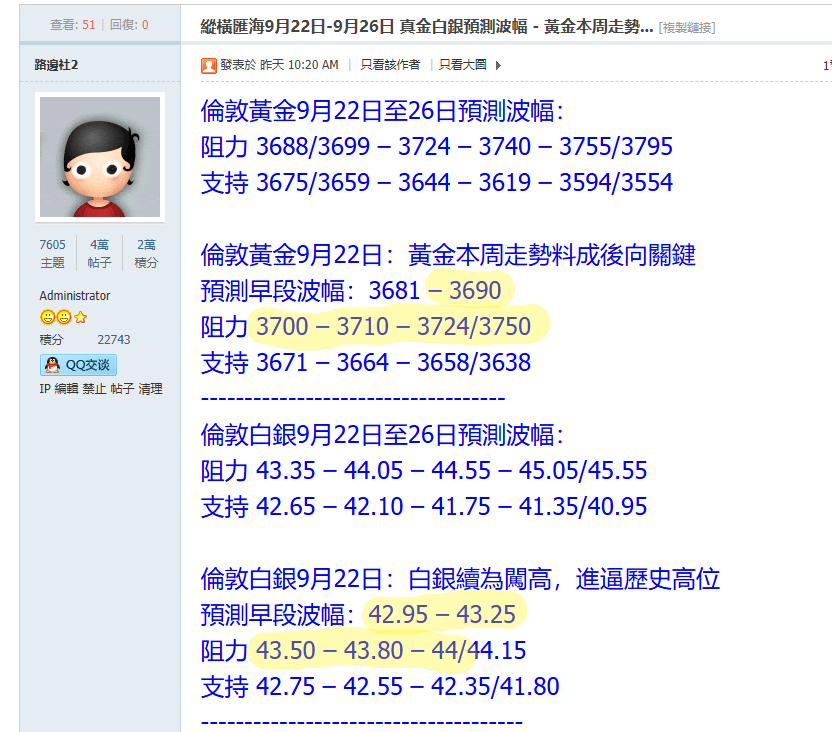
Task: Open the 只看大圖 arrow dropdown
Action: [498, 65]
